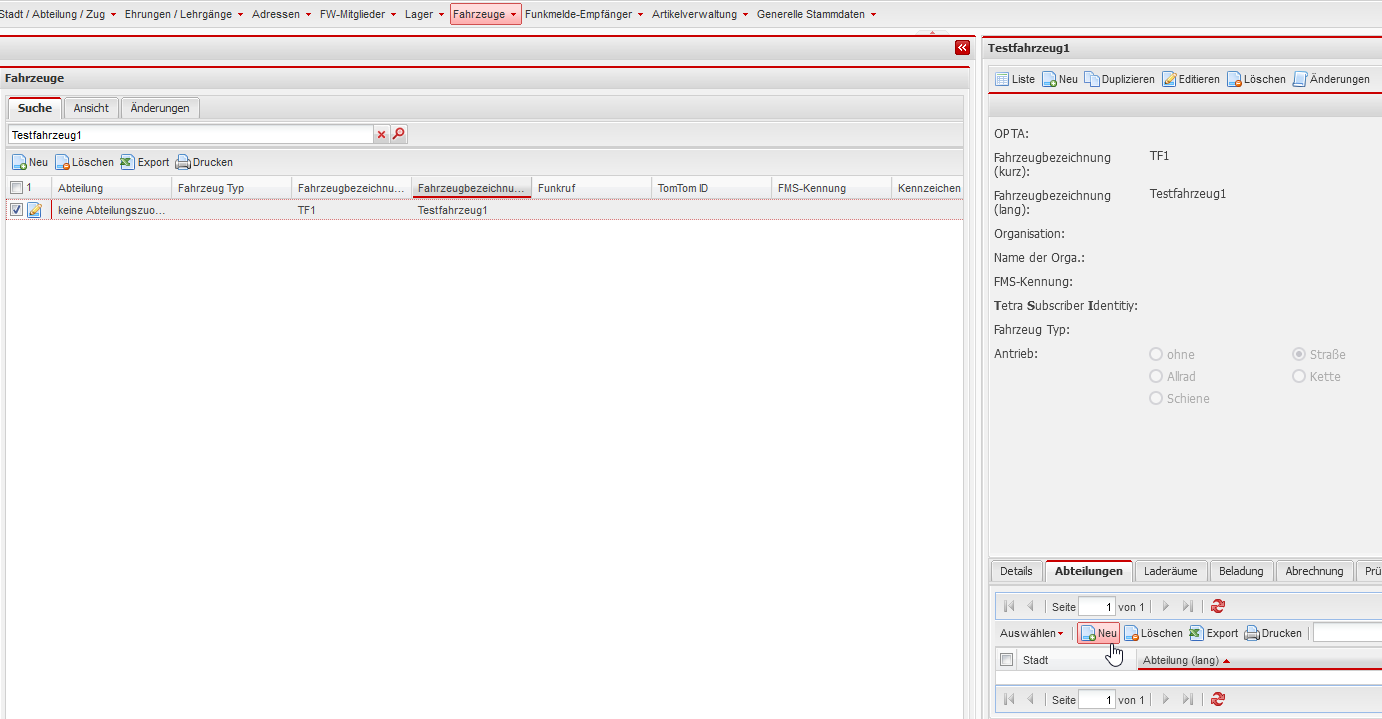Image resolution: width=1382 pixels, height=719 pixels.
Task: Click Editieren in the Testfahrzeug1 toolbar
Action: (1190, 79)
